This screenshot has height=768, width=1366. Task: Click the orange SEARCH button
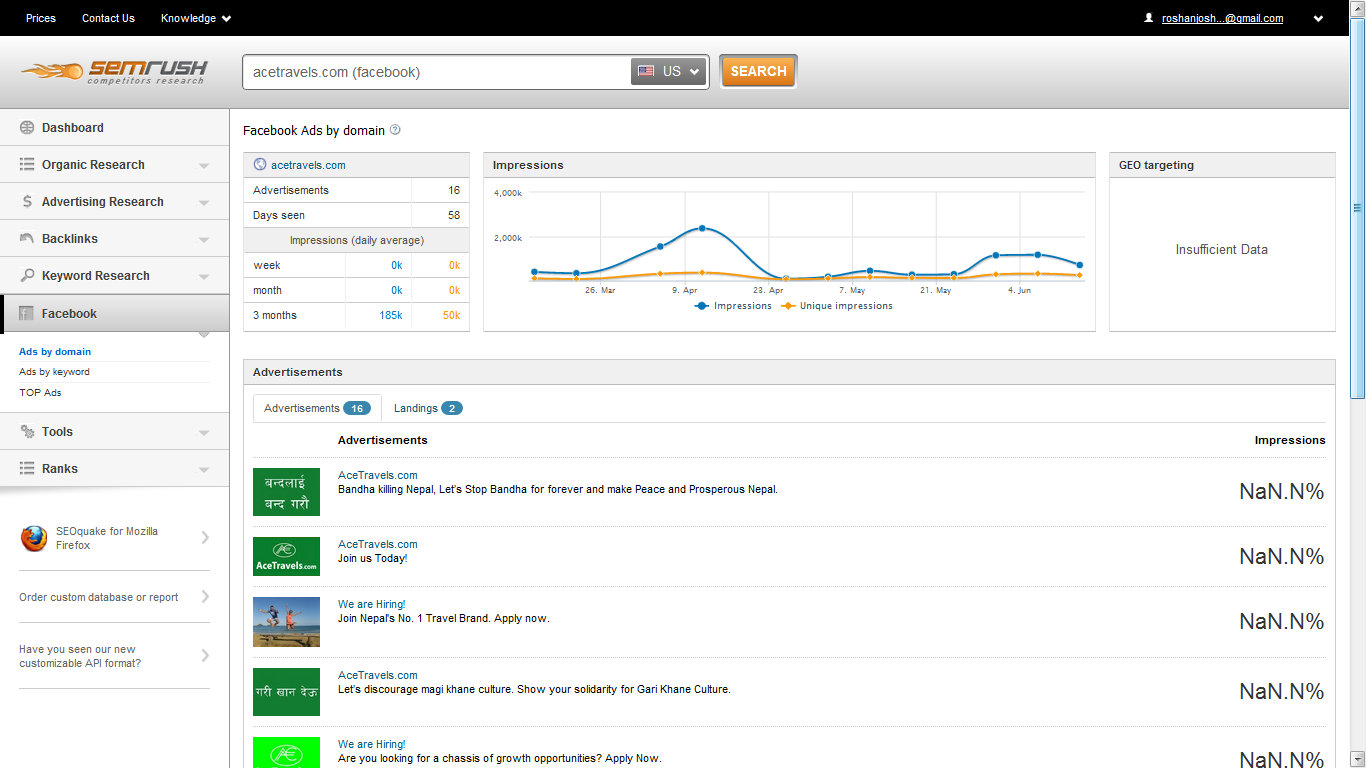coord(758,71)
